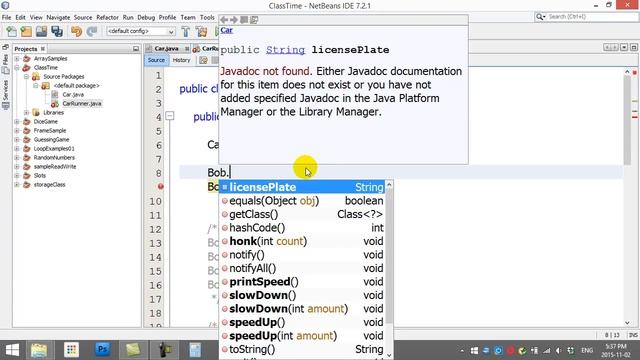The height and width of the screenshot is (360, 640).
Task: Expand the GuessingGame project node
Action: tap(17, 140)
